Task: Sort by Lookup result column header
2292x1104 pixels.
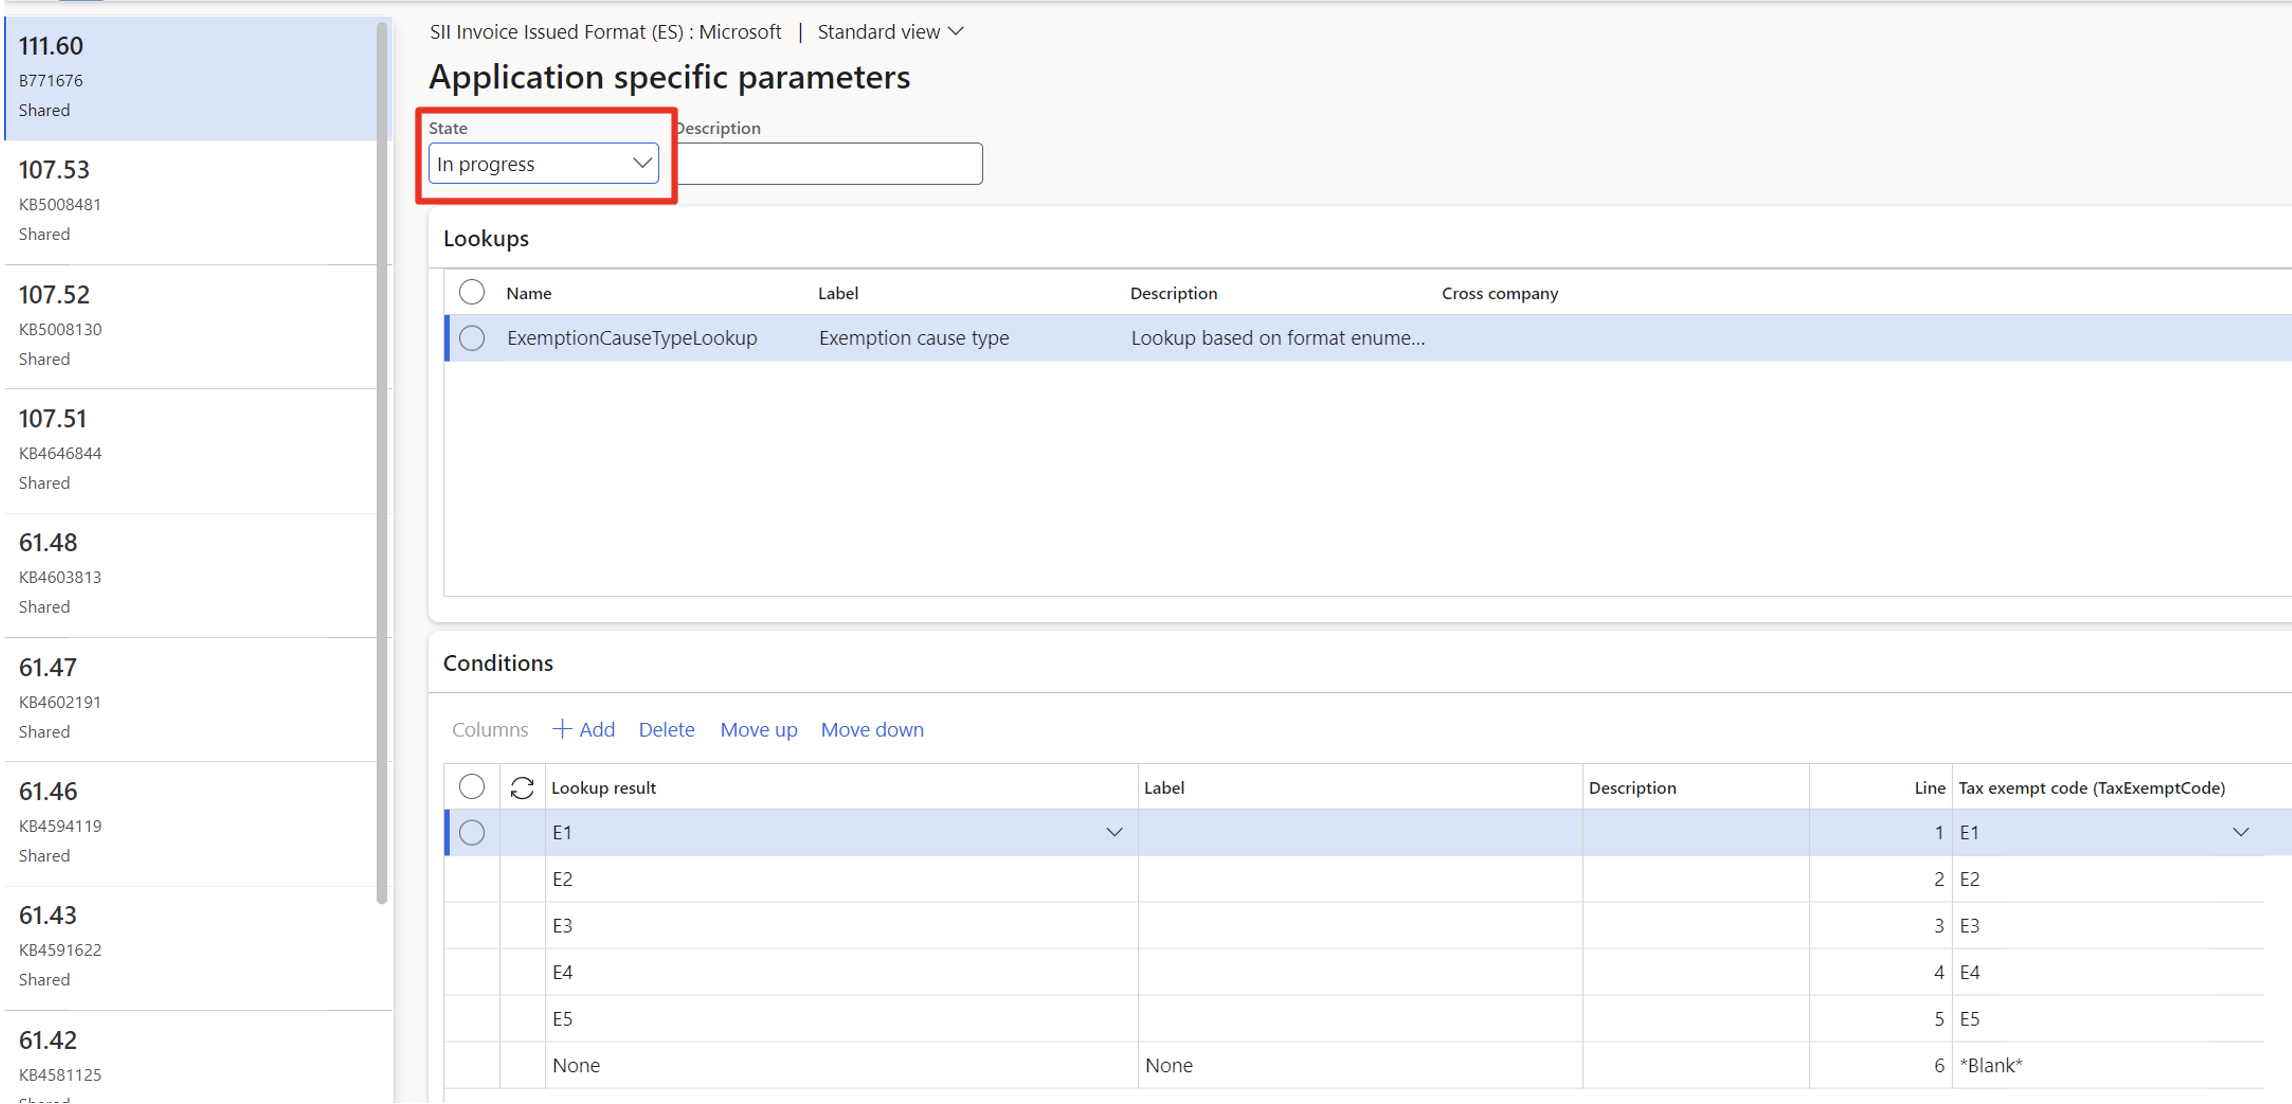Action: click(x=603, y=788)
